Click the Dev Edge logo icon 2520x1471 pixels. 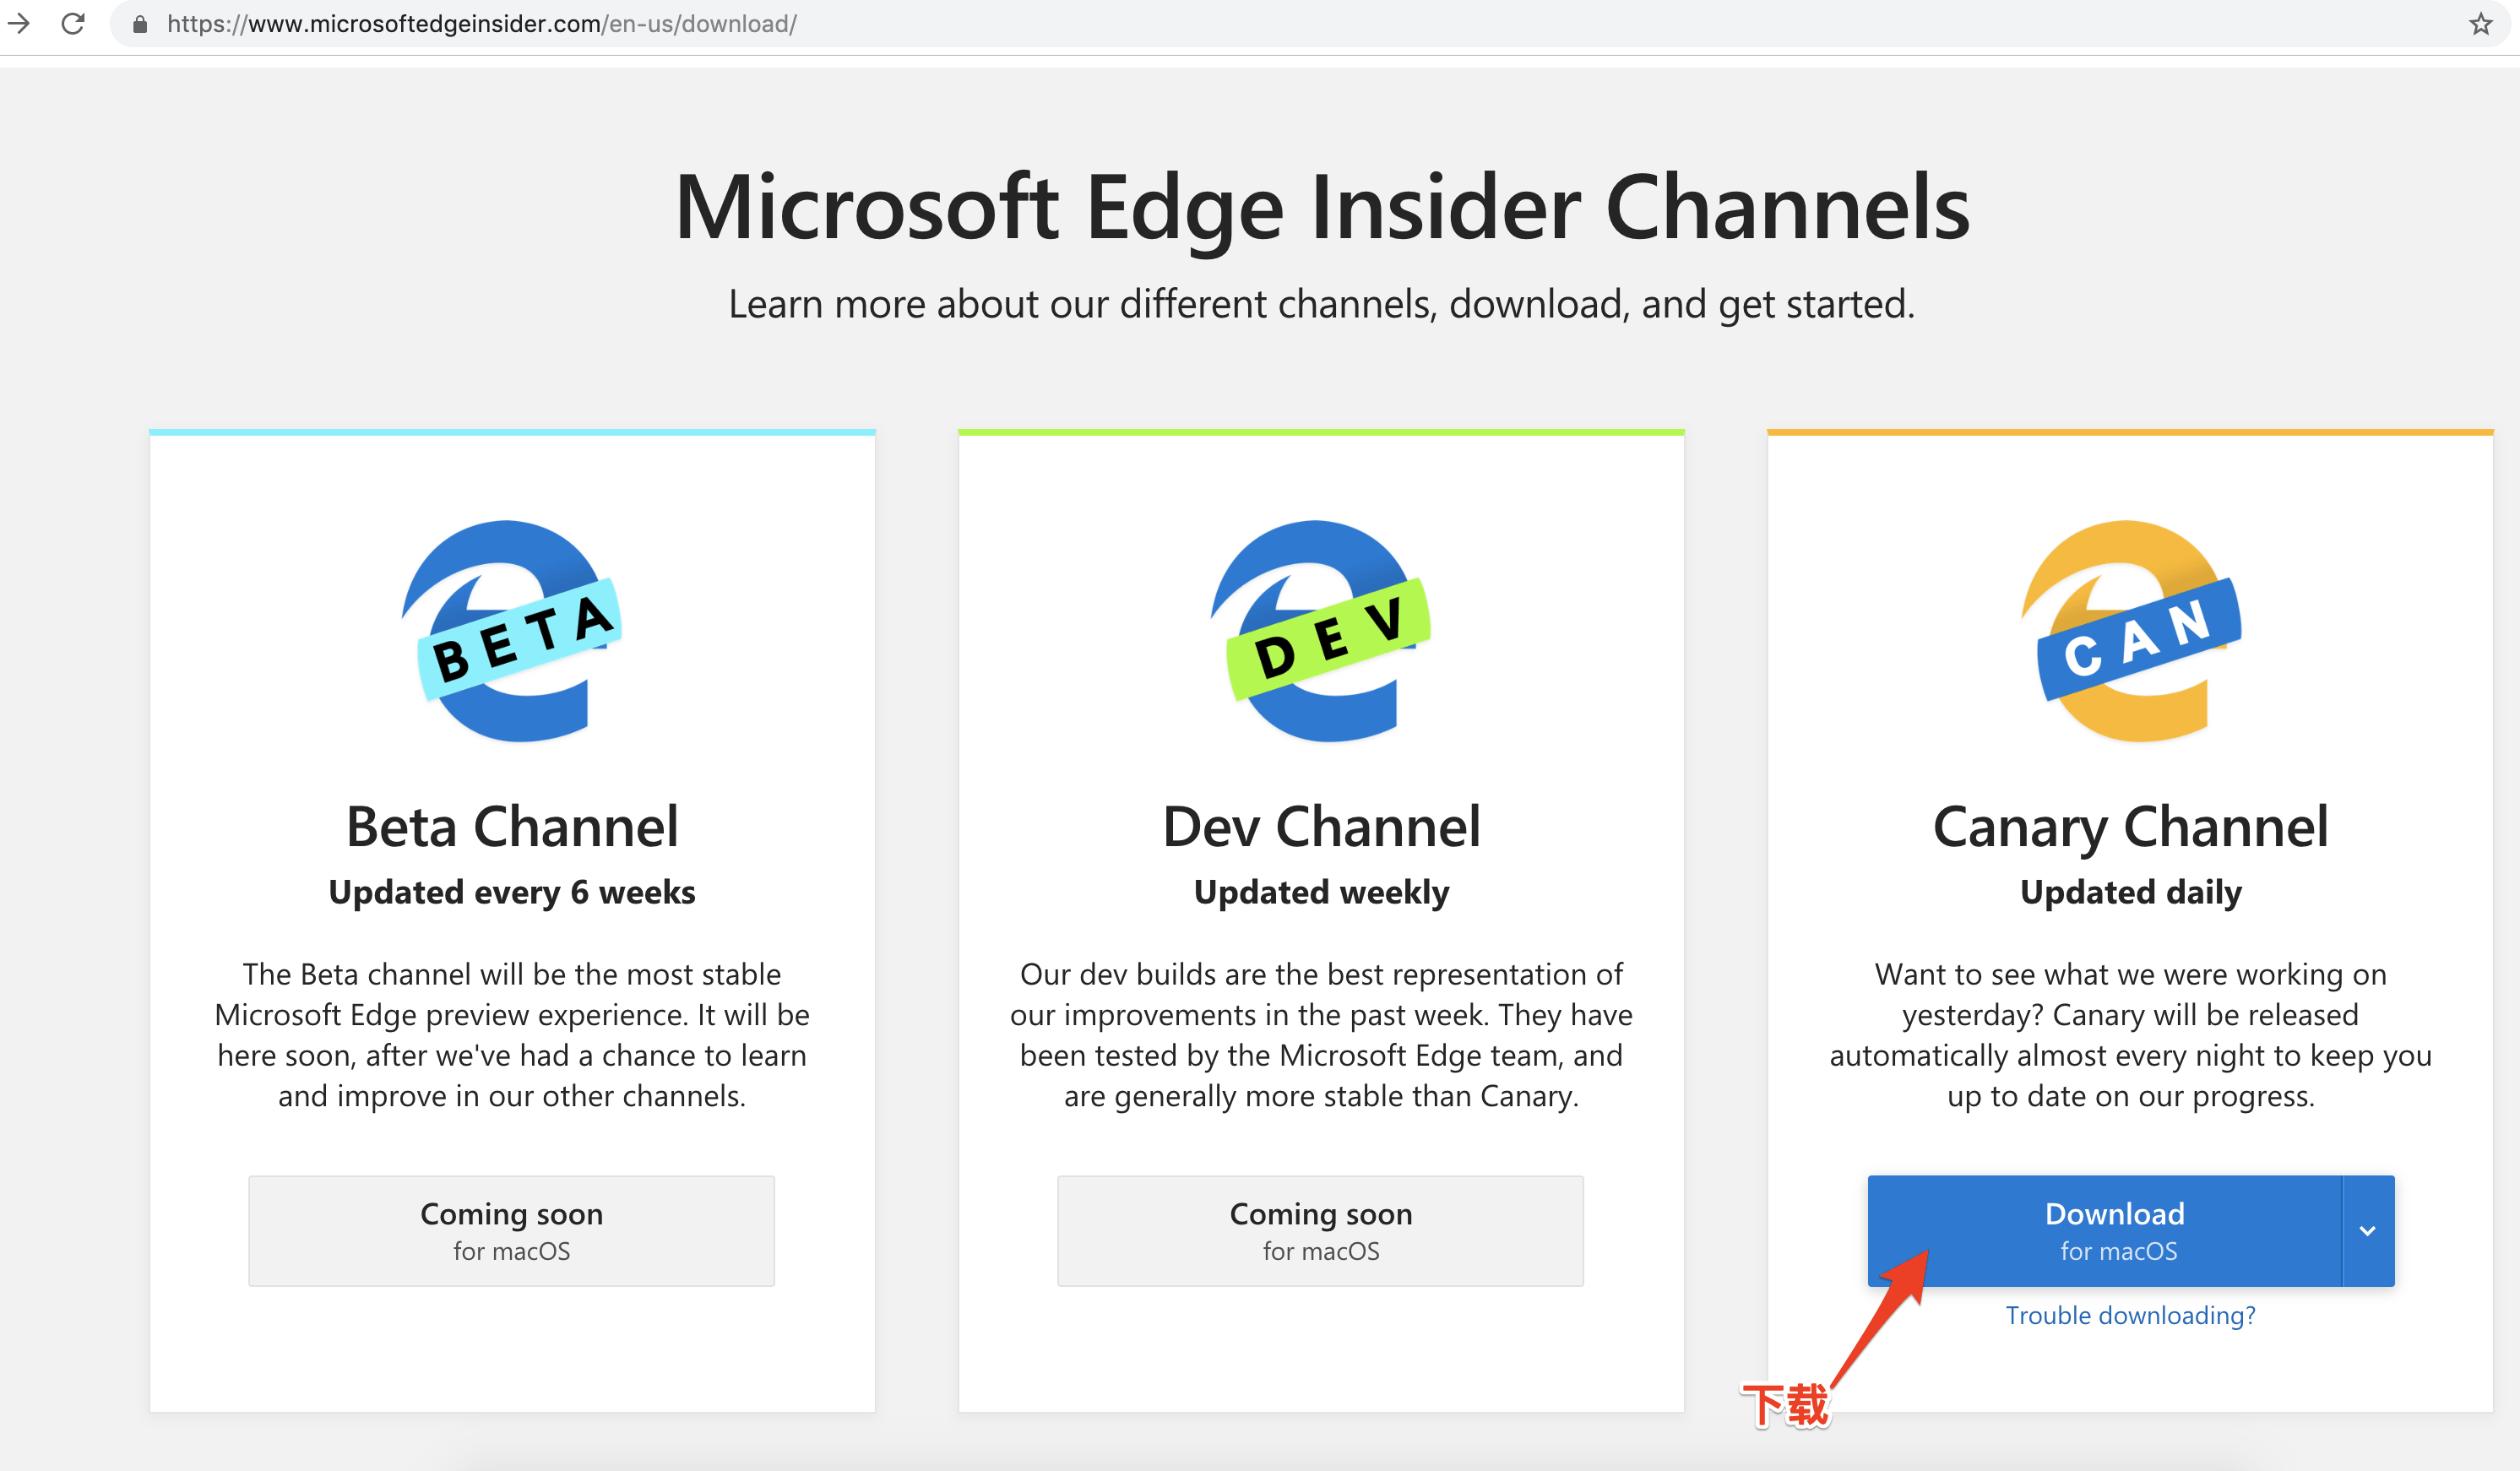[1320, 631]
